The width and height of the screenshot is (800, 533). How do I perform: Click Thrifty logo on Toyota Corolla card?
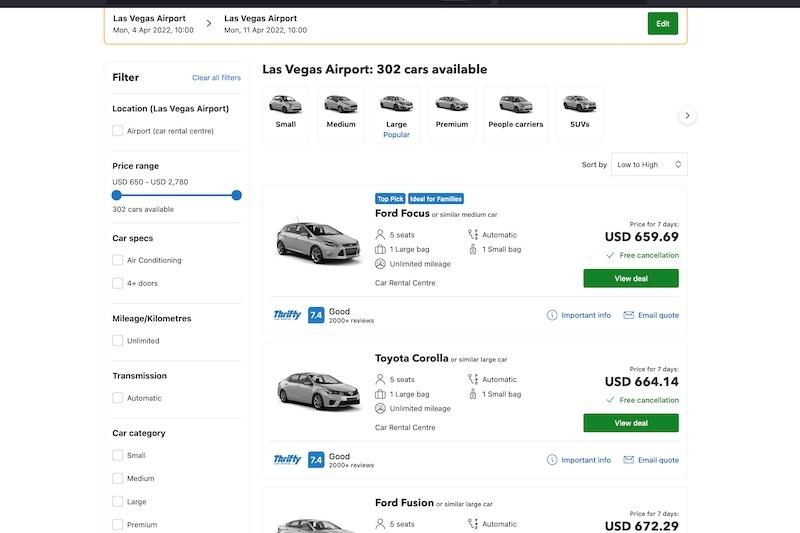[287, 460]
